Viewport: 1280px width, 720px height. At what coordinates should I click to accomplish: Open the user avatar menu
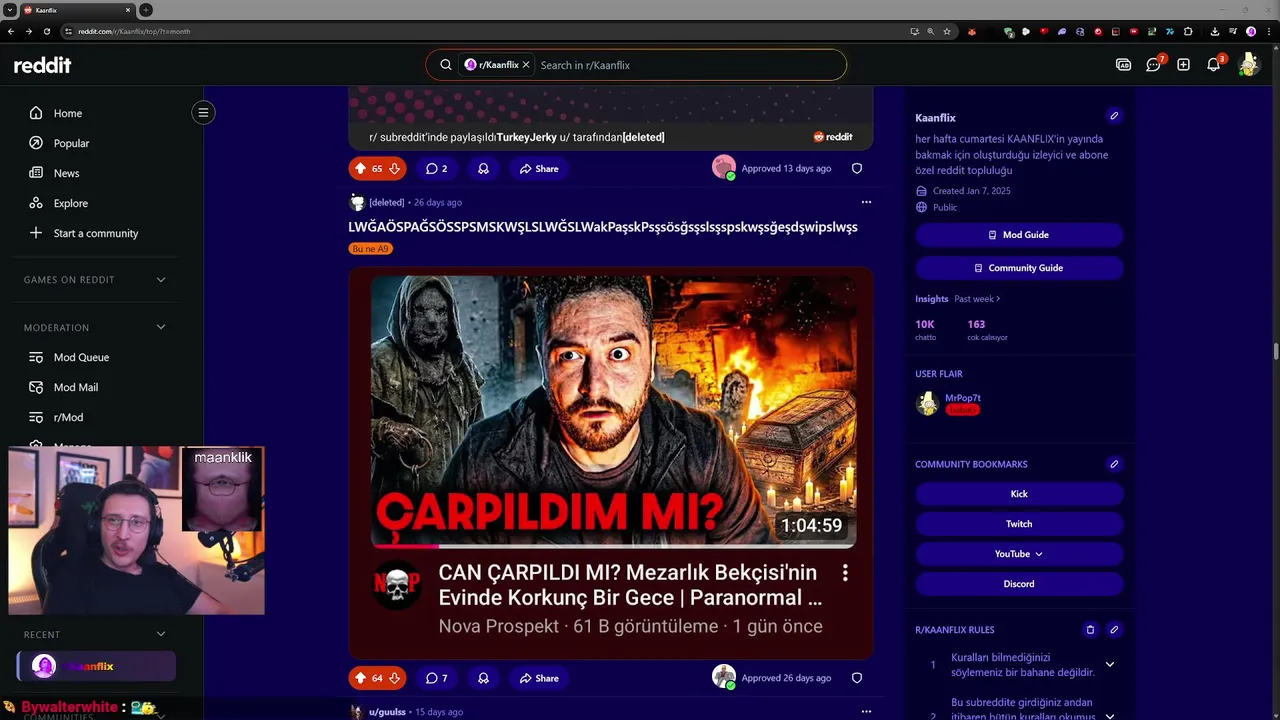click(x=1248, y=65)
